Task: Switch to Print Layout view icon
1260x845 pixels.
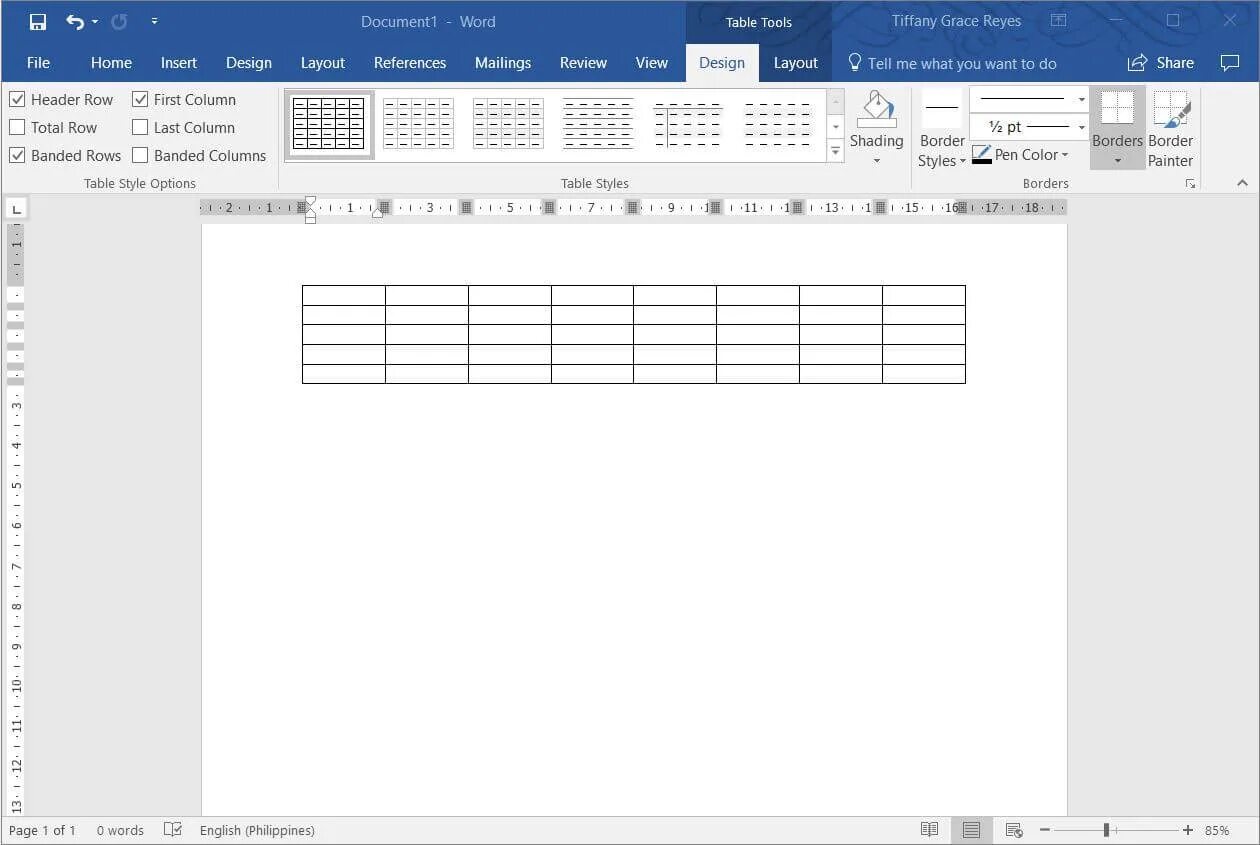Action: click(971, 830)
